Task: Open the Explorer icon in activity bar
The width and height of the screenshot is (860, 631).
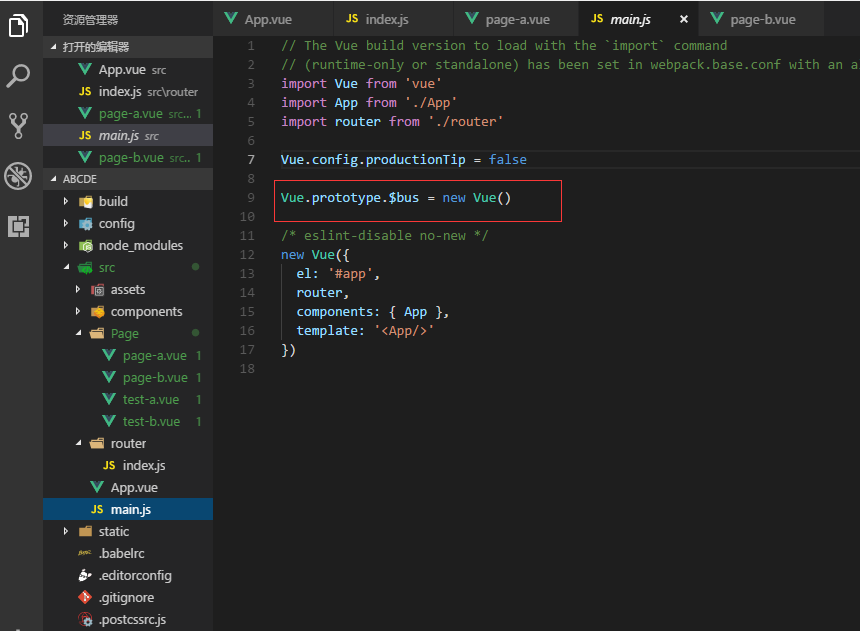Action: point(19,26)
